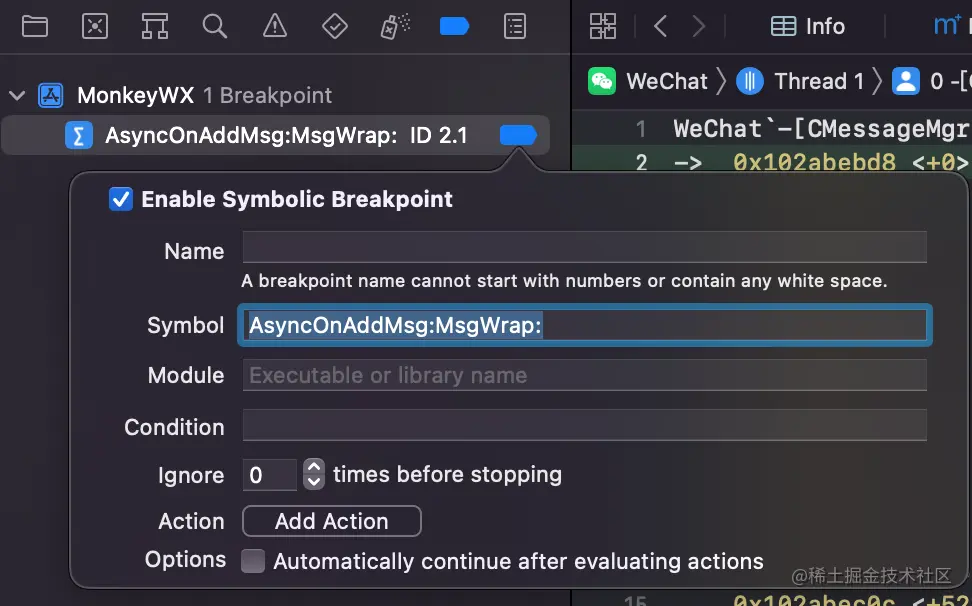Click the stack frame person icon
The image size is (972, 606).
click(x=906, y=81)
